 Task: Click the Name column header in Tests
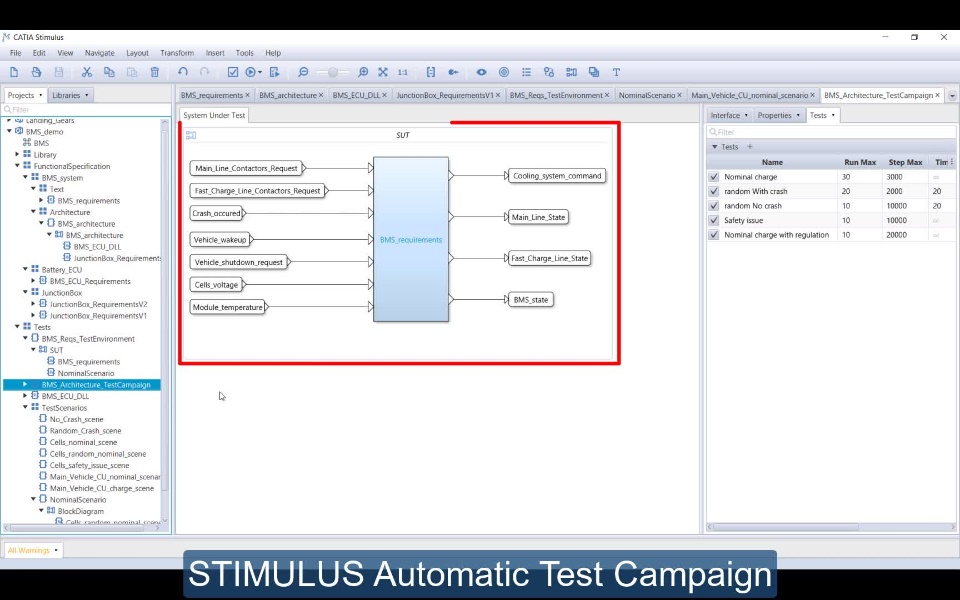[772, 162]
